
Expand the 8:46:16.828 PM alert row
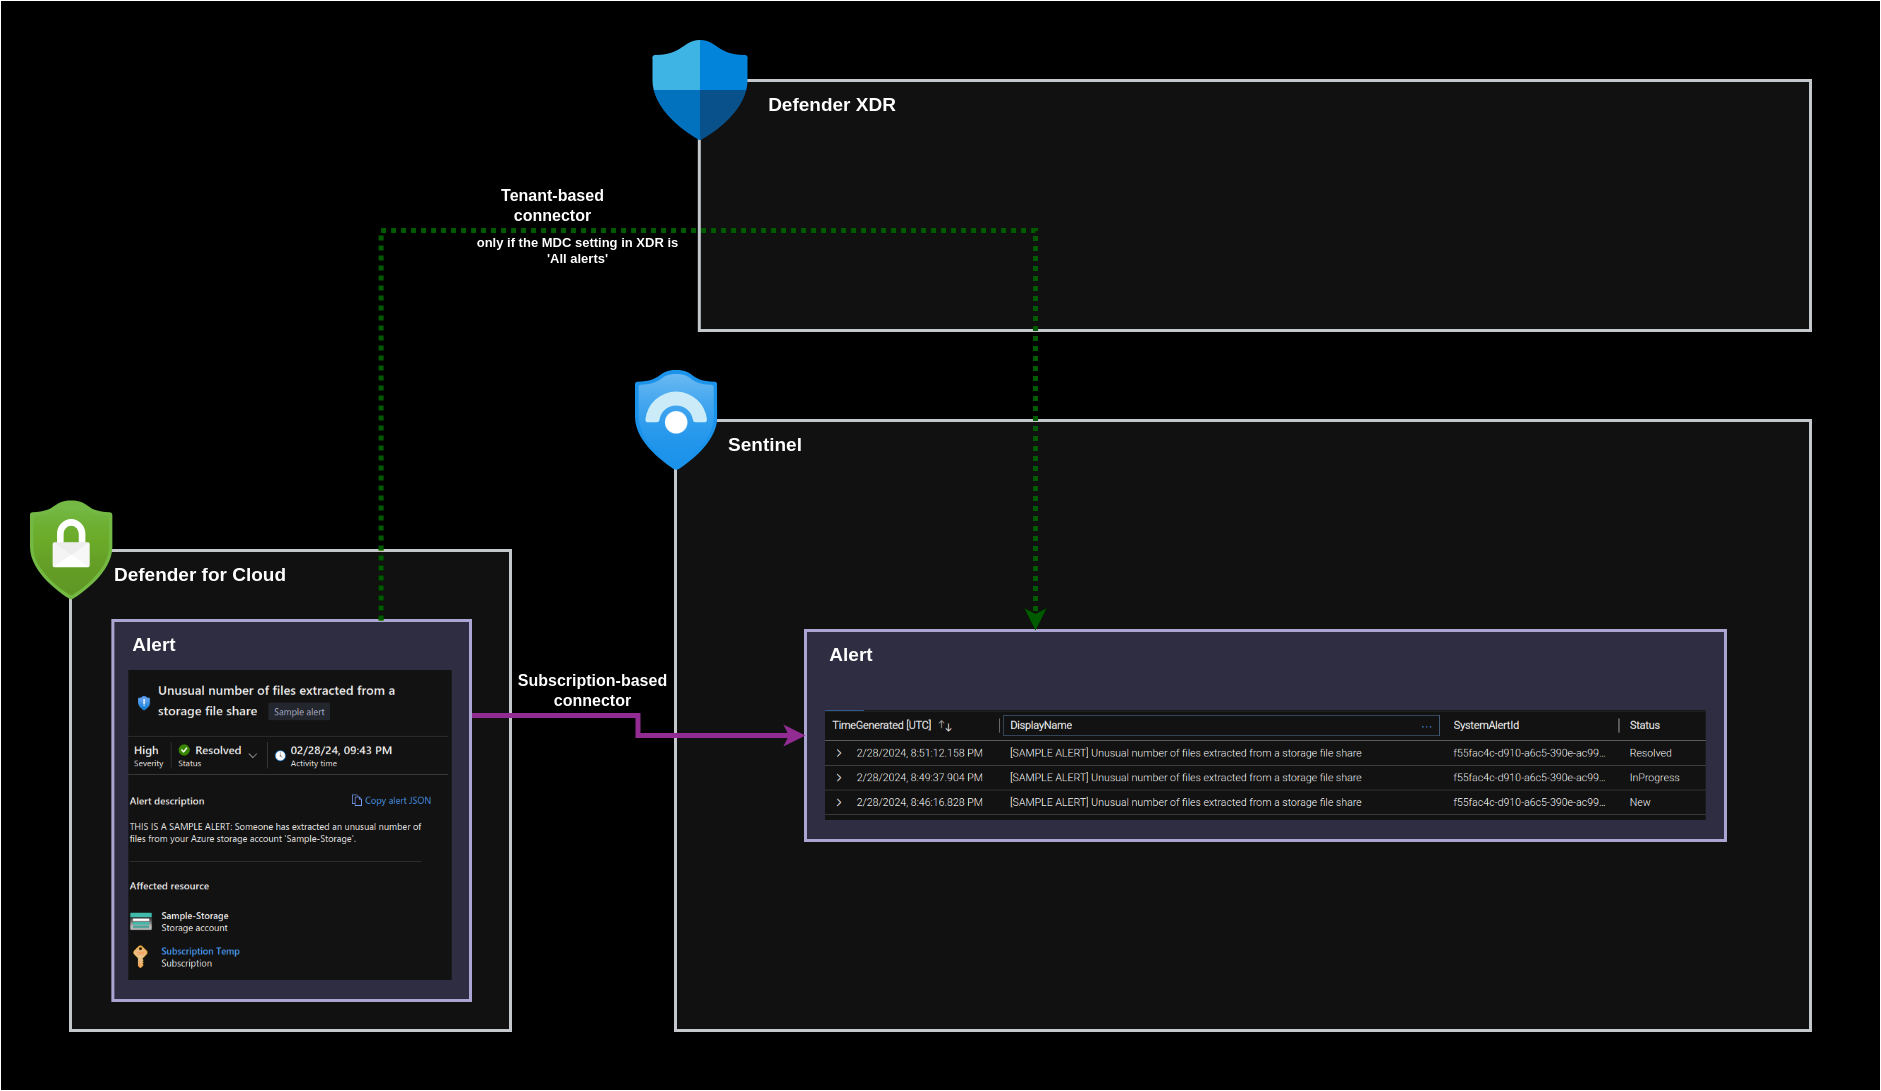[x=839, y=803]
